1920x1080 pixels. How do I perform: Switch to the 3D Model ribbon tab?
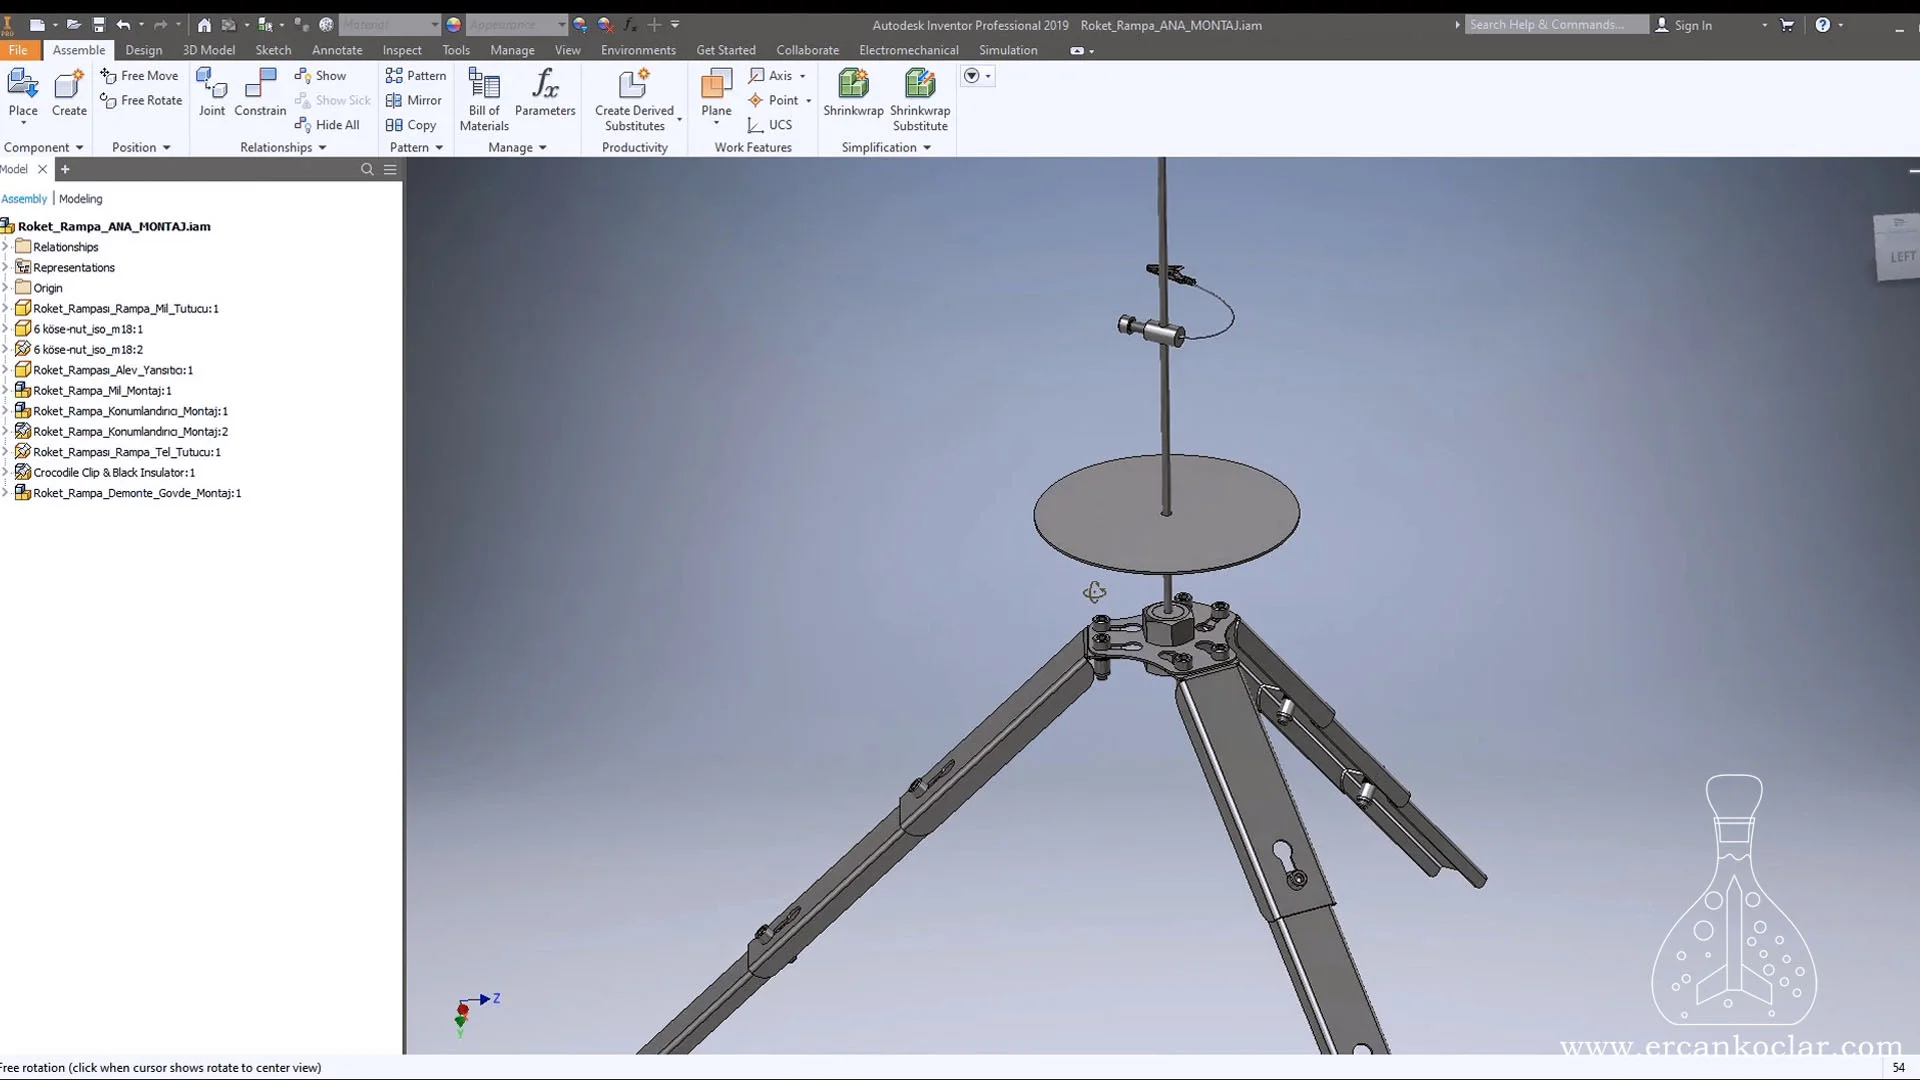click(209, 50)
